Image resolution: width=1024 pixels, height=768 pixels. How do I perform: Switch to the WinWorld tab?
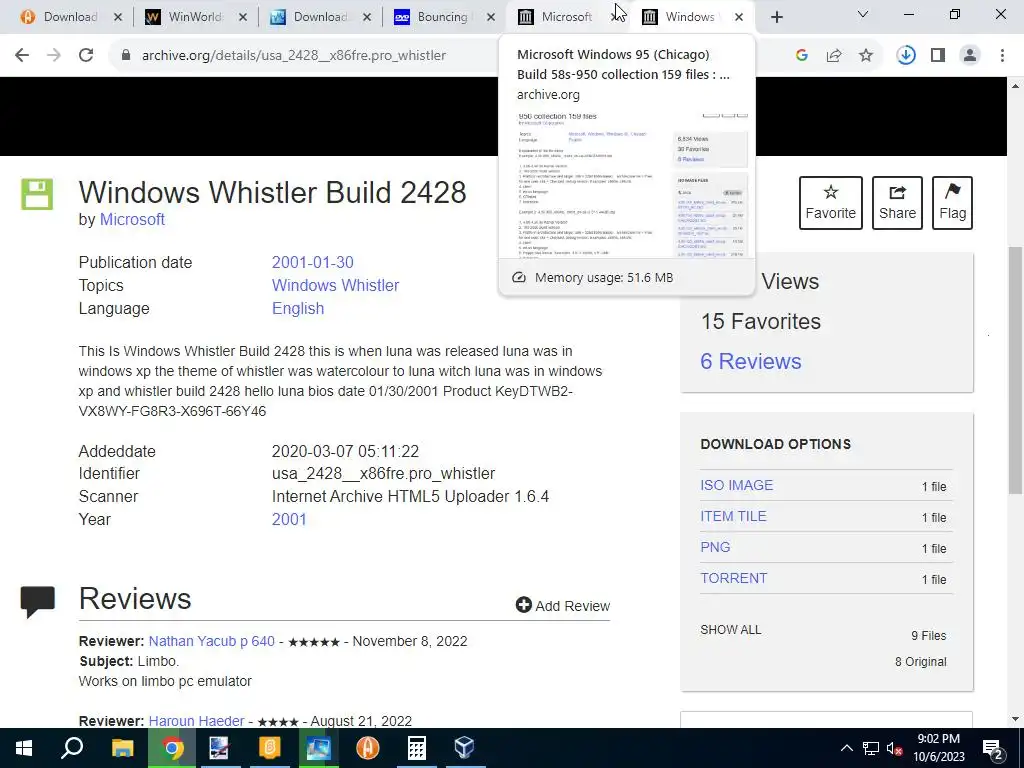tap(194, 17)
